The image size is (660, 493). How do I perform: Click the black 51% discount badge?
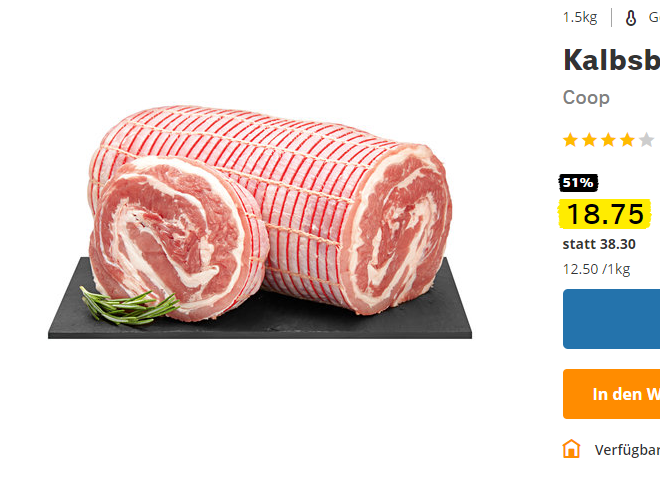(578, 183)
